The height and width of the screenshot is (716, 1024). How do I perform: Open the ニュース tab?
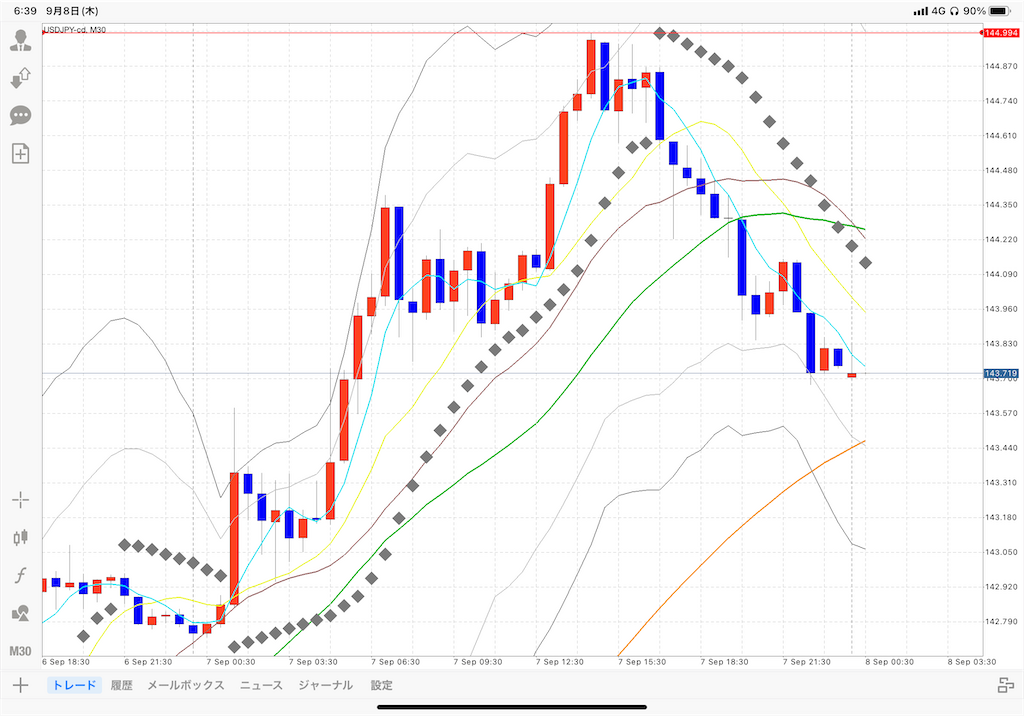(x=261, y=685)
